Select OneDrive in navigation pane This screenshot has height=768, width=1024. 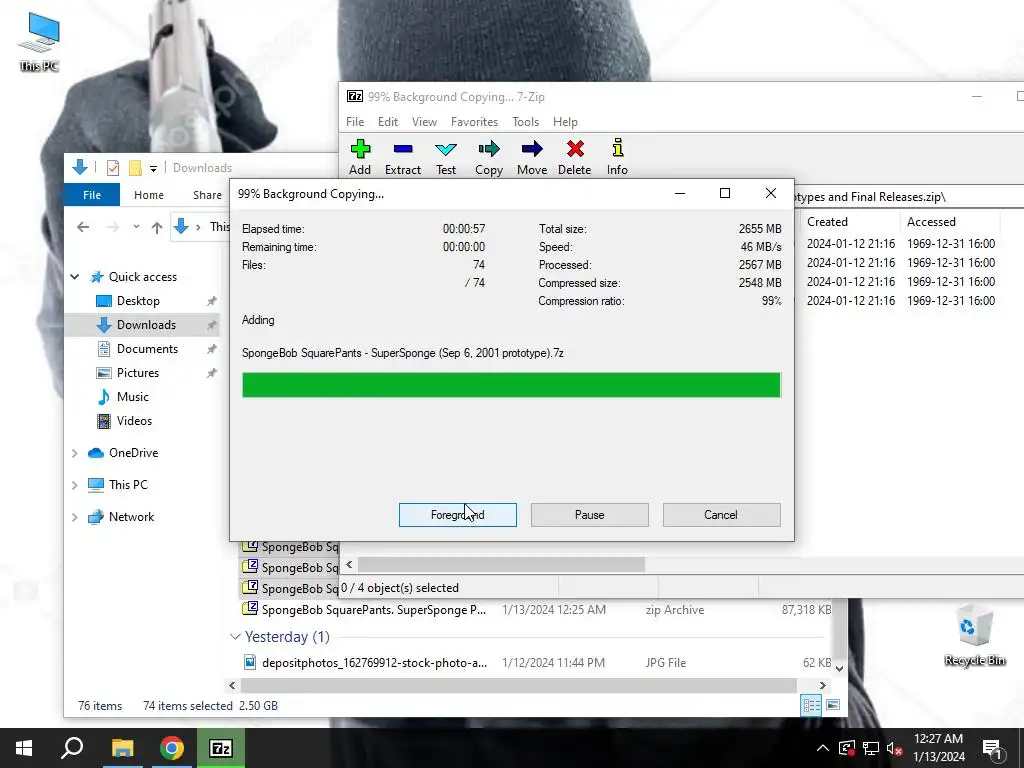point(133,453)
